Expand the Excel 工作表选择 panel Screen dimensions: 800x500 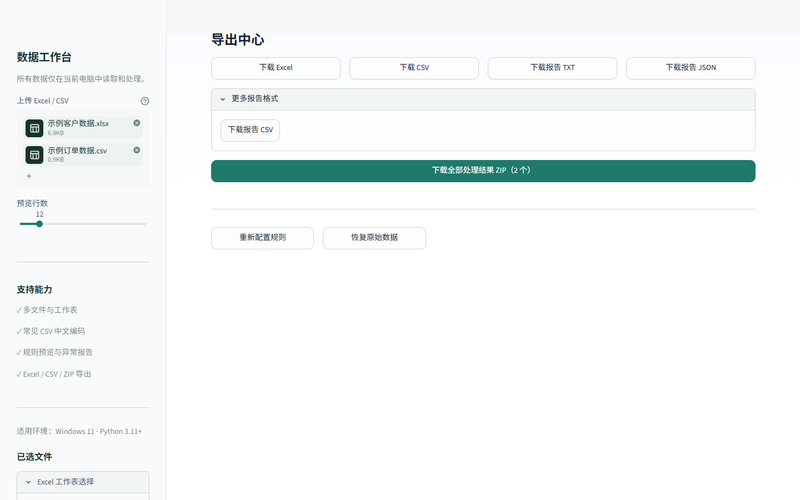pyautogui.click(x=83, y=482)
